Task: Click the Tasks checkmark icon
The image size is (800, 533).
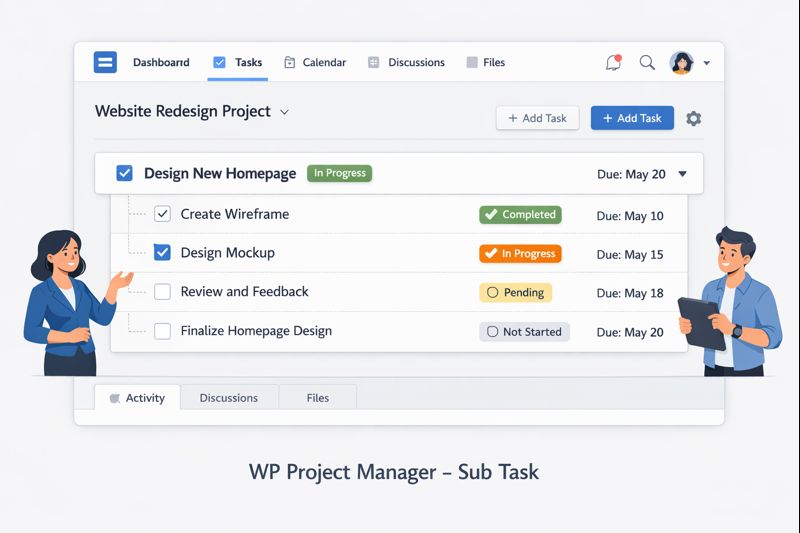Action: click(x=219, y=62)
